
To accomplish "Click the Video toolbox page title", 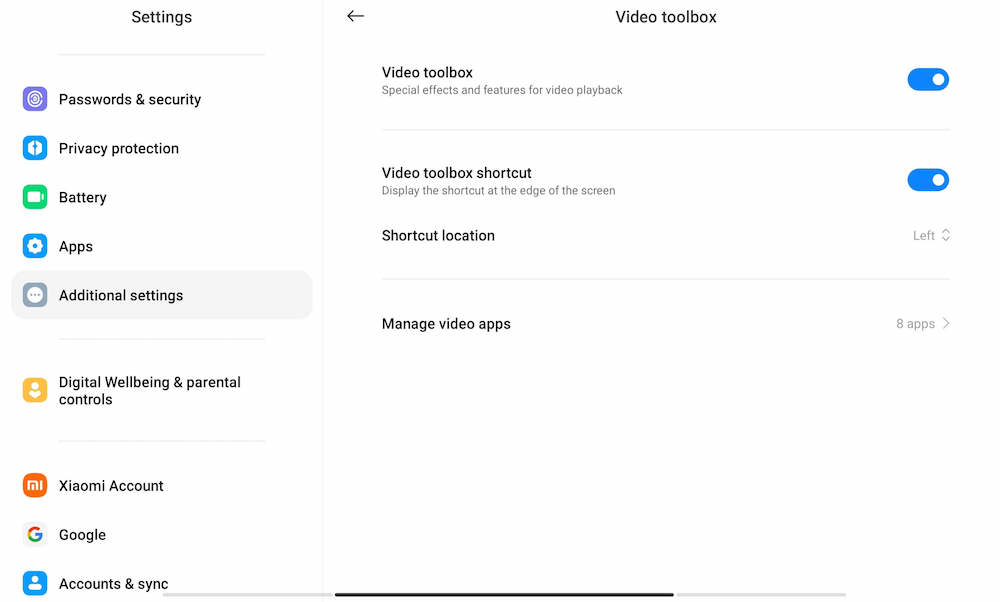I will click(x=666, y=17).
